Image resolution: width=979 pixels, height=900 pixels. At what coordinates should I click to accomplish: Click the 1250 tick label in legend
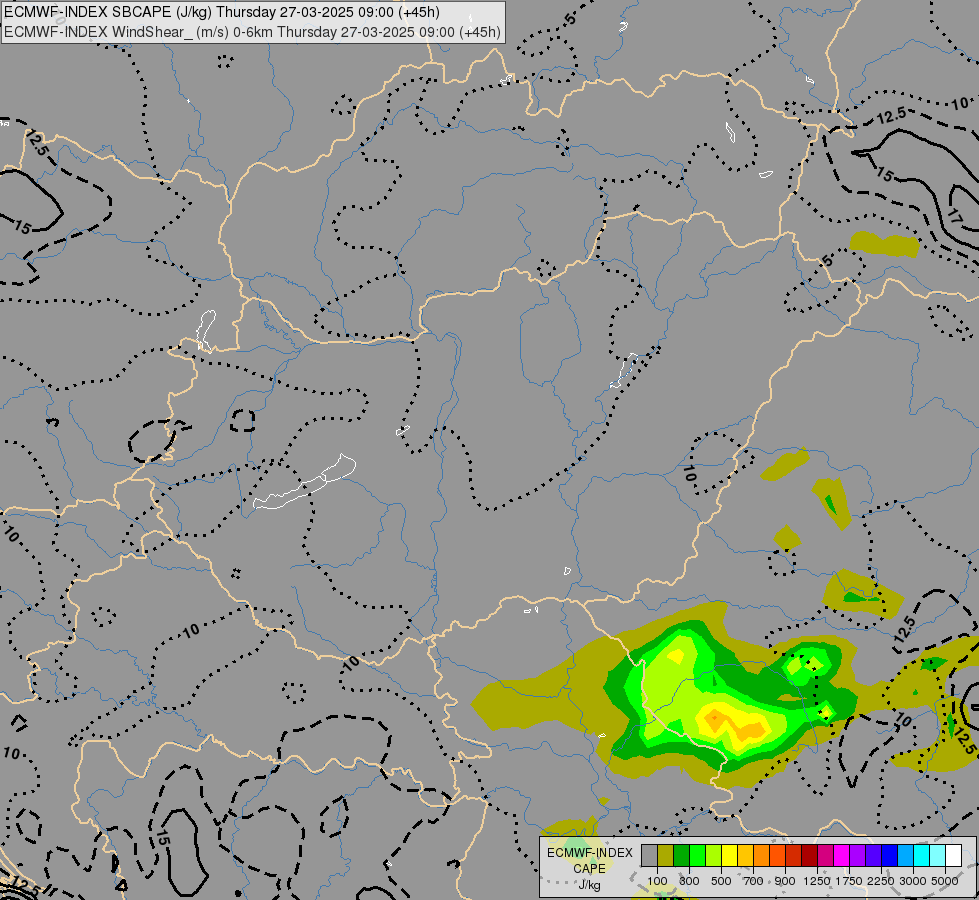817,881
